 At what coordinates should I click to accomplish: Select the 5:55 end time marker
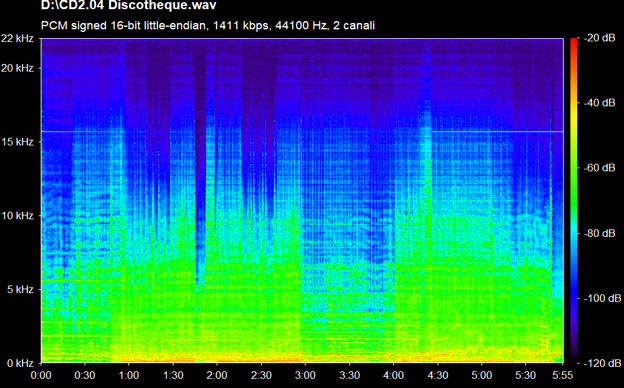point(563,375)
